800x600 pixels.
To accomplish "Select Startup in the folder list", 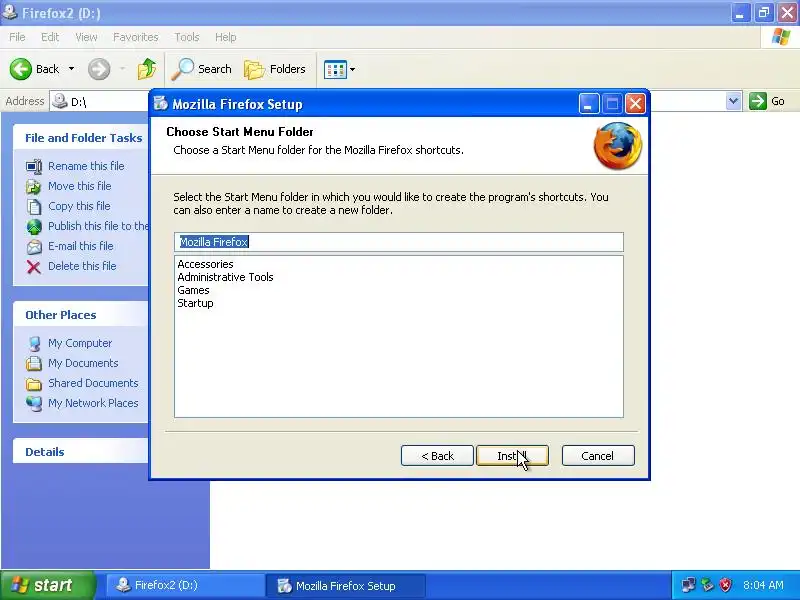I will click(x=195, y=303).
